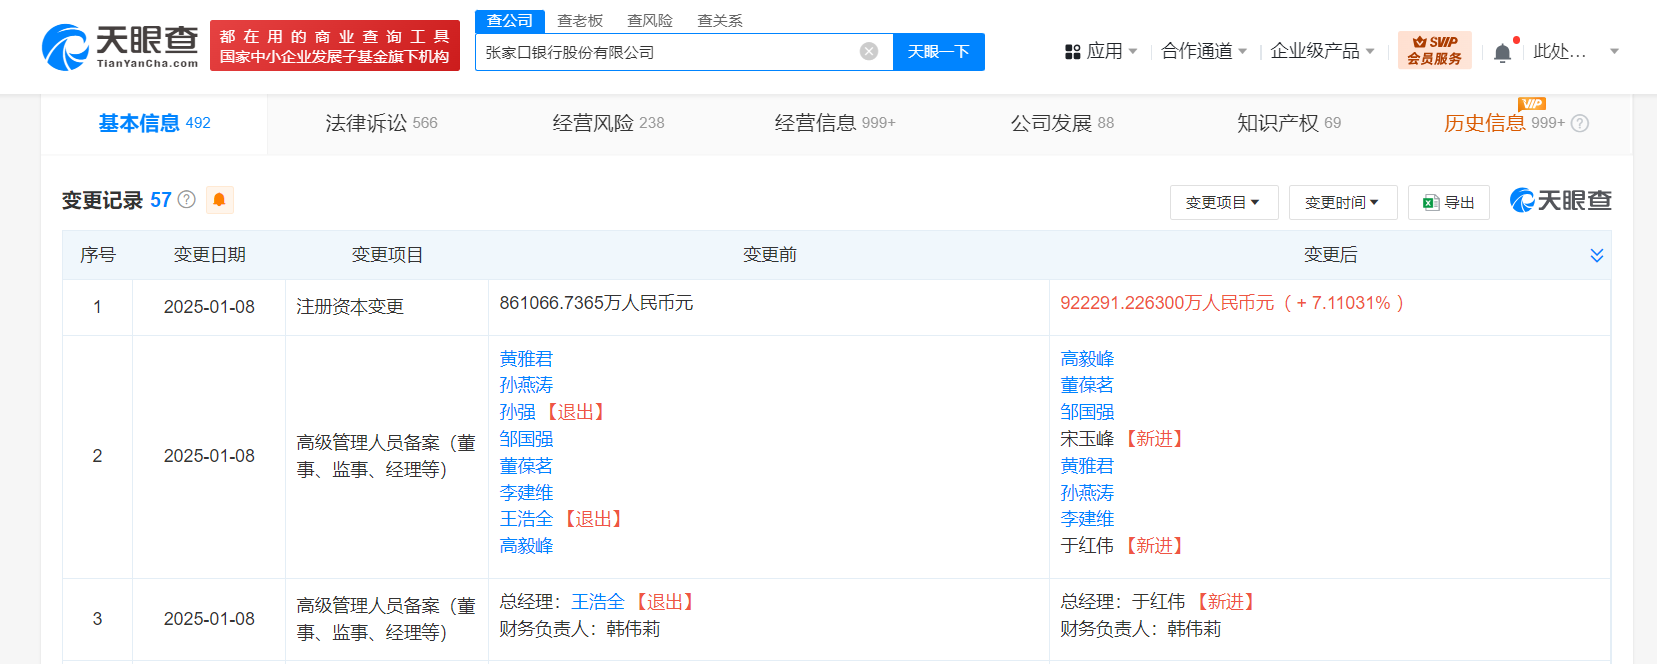Open 邹国强 link in the 变更前 column

526,439
